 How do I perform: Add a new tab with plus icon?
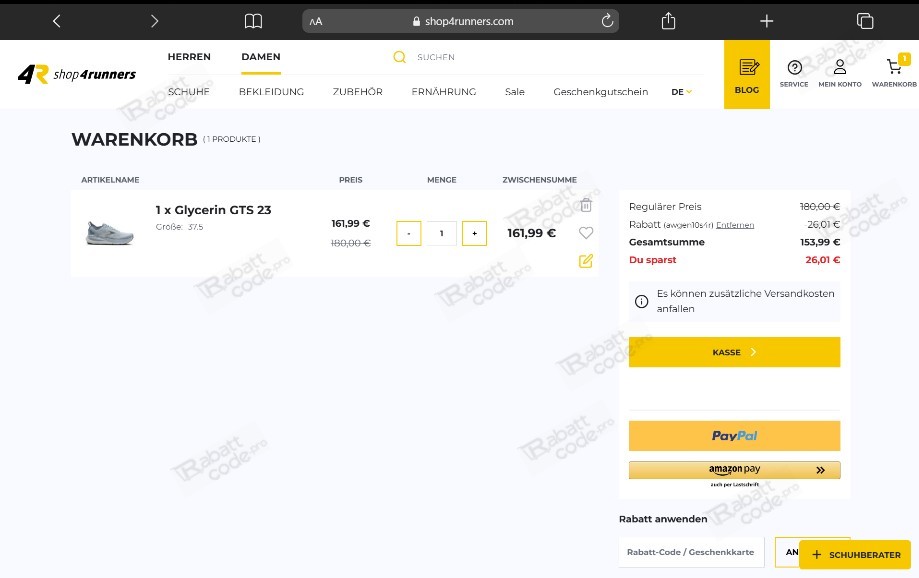point(767,21)
